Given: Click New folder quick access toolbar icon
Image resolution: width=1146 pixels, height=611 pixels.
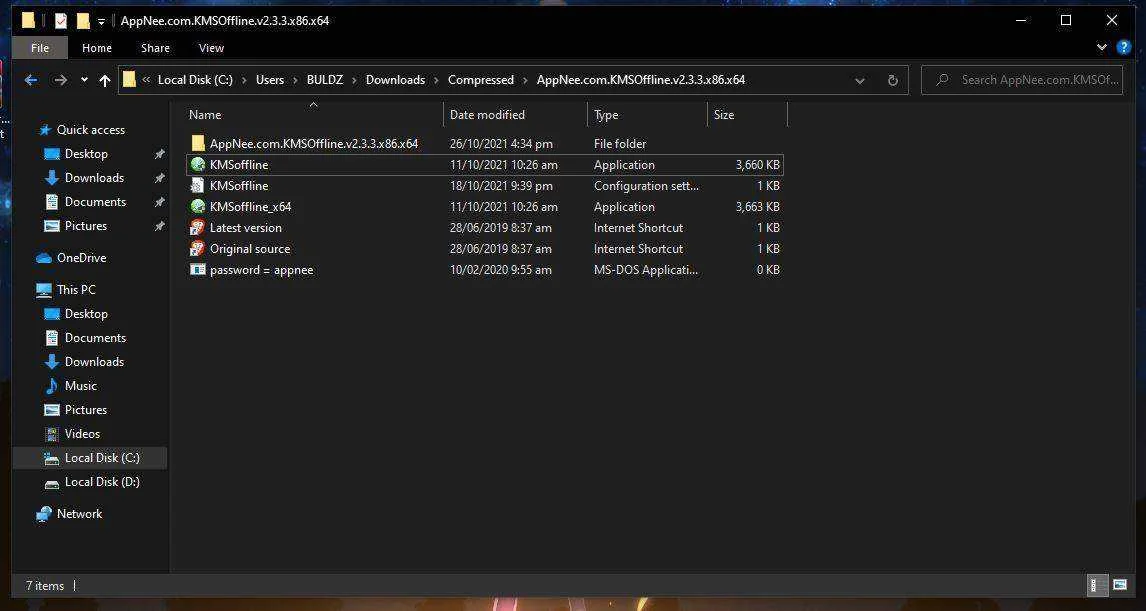Looking at the screenshot, I should tap(83, 20).
